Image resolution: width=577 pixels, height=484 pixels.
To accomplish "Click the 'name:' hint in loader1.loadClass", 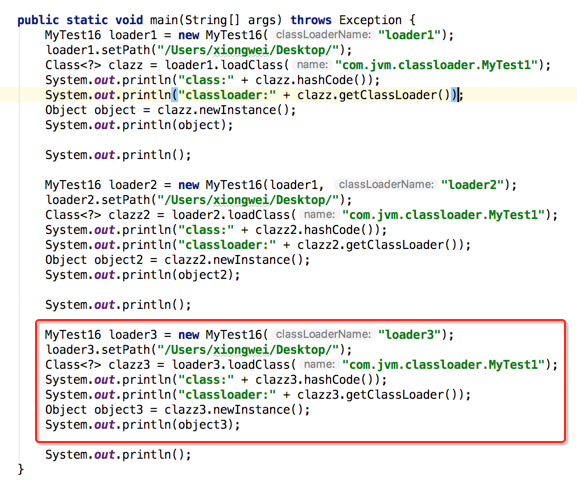I will (x=312, y=65).
